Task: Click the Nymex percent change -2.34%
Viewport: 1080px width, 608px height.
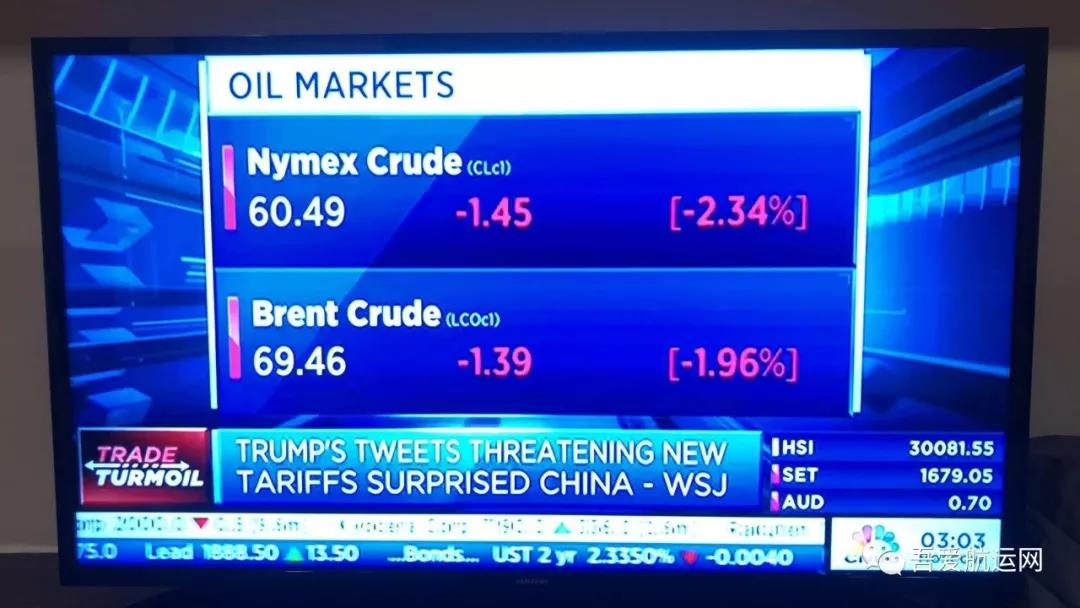Action: (738, 211)
